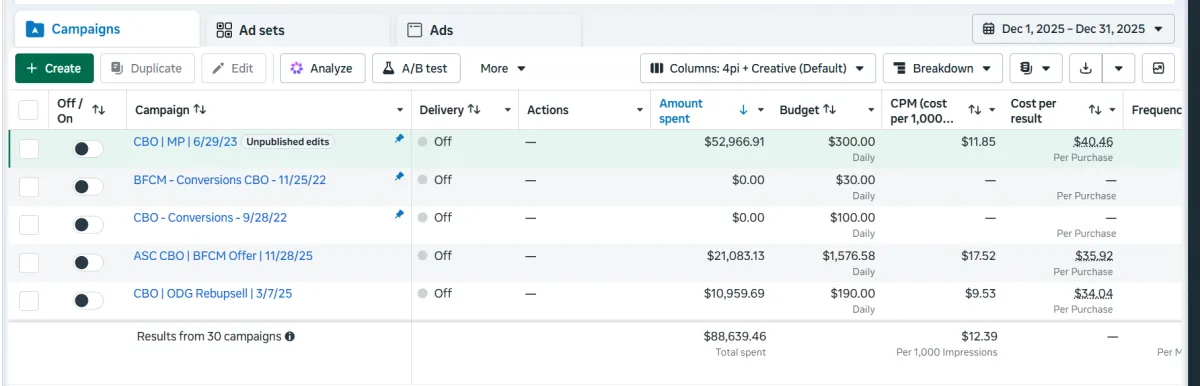This screenshot has width=1200, height=386.
Task: Toggle on CBO | ODG Rebupsell campaign
Action: (x=88, y=300)
